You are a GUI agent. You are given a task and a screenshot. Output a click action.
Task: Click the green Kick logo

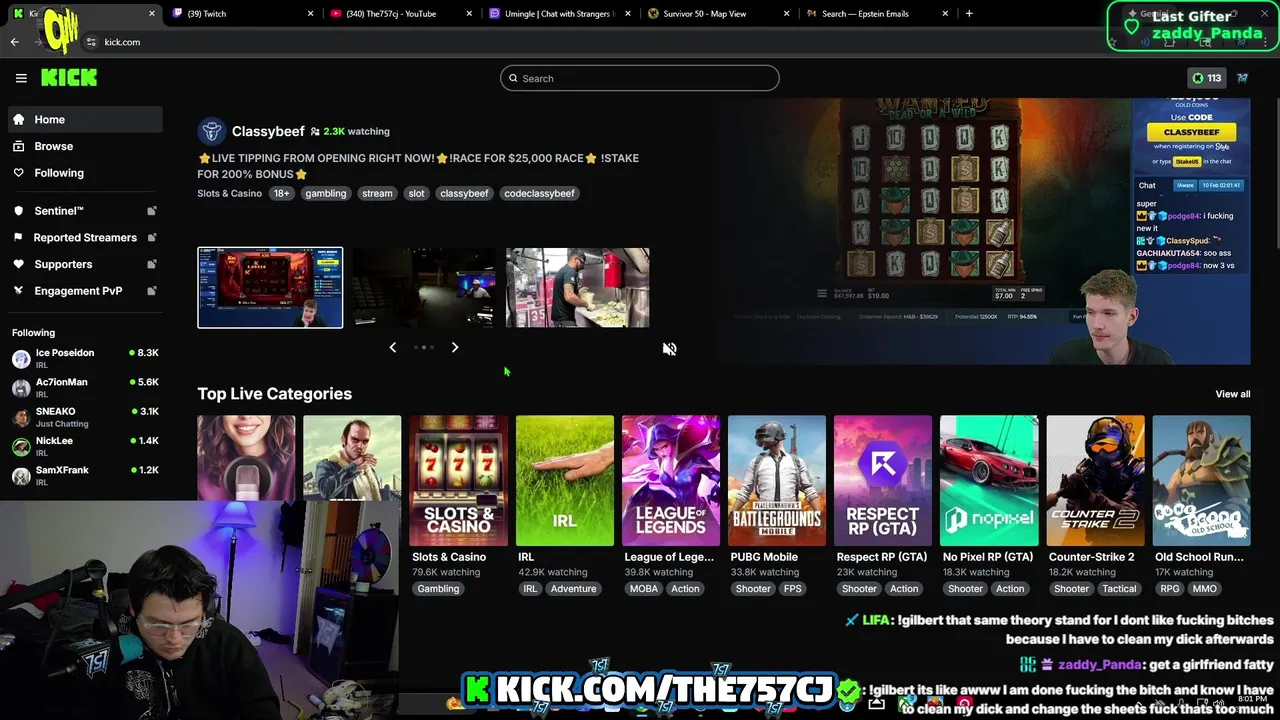69,78
